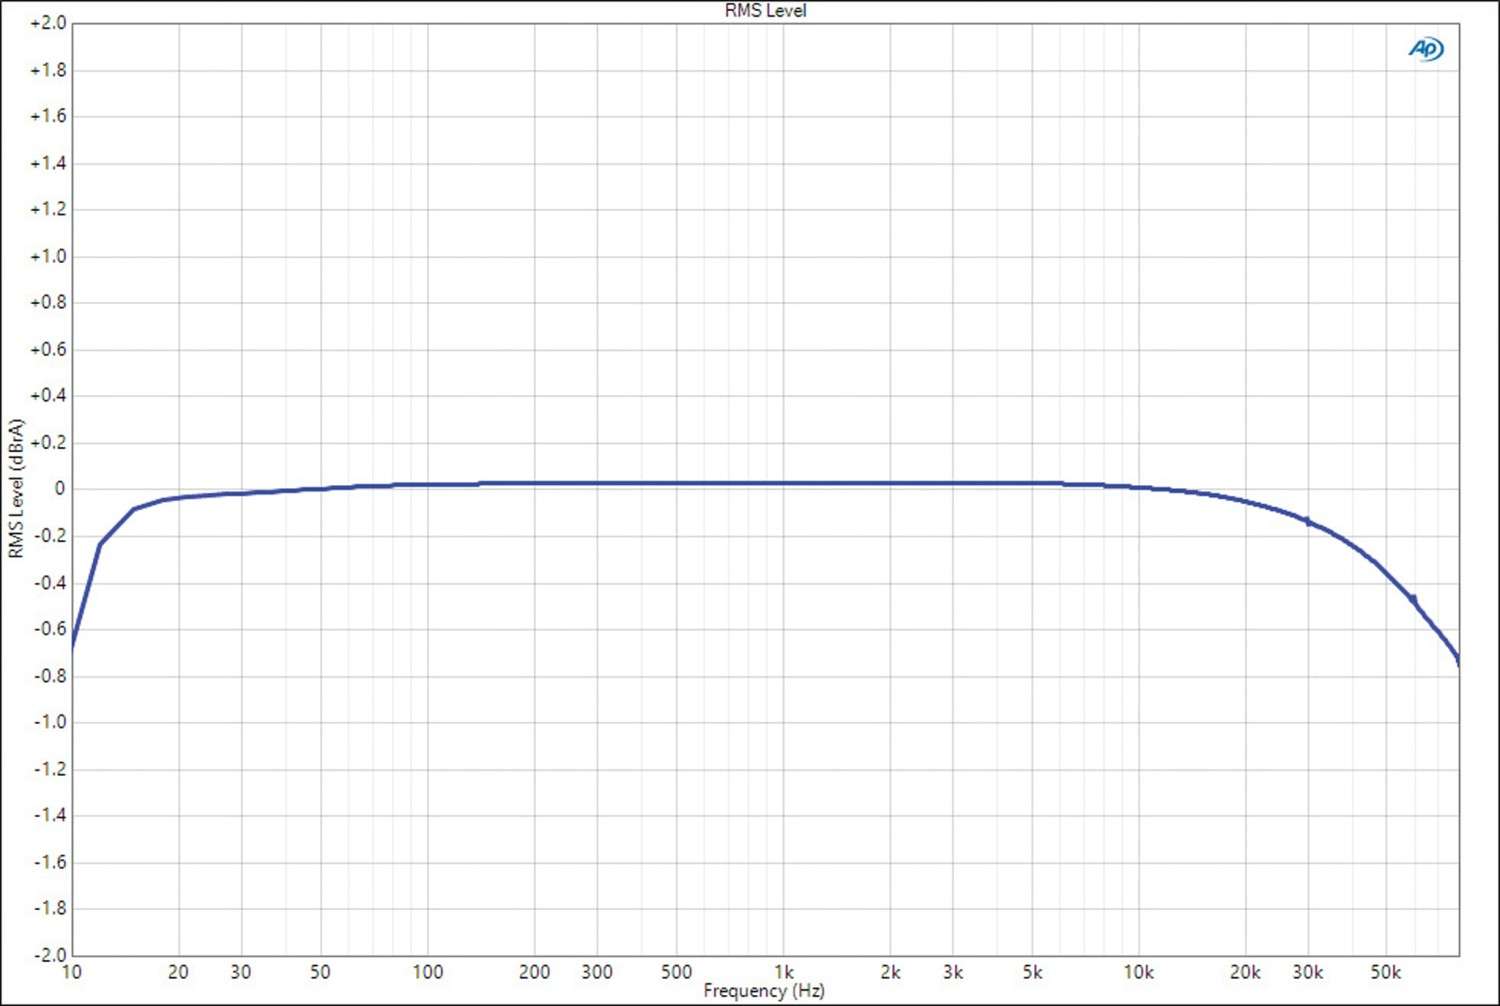The image size is (1500, 1006).
Task: Click the AP logo icon in graph corner
Action: [1426, 48]
